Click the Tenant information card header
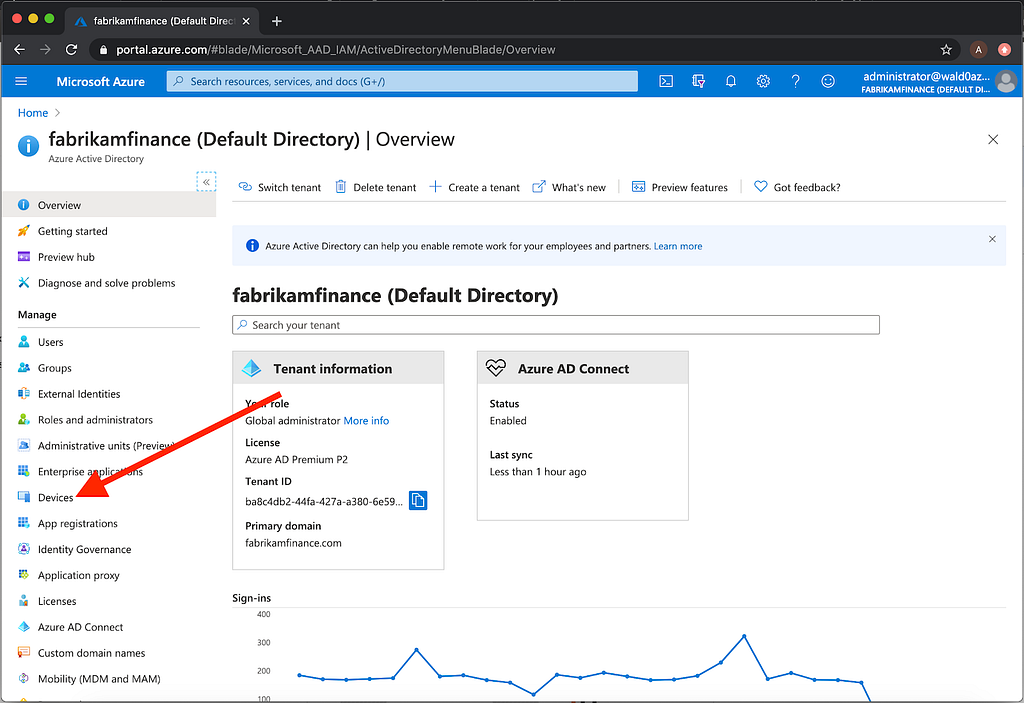1024x703 pixels. point(338,368)
